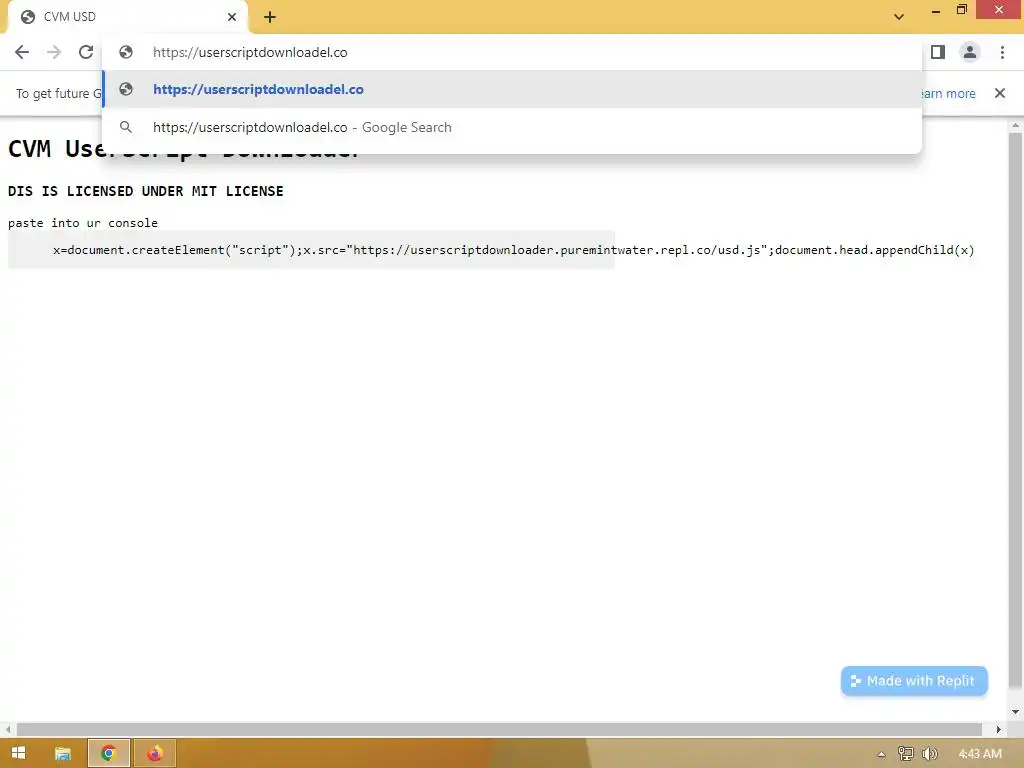
Task: Open a new tab with the plus button
Action: (x=270, y=17)
